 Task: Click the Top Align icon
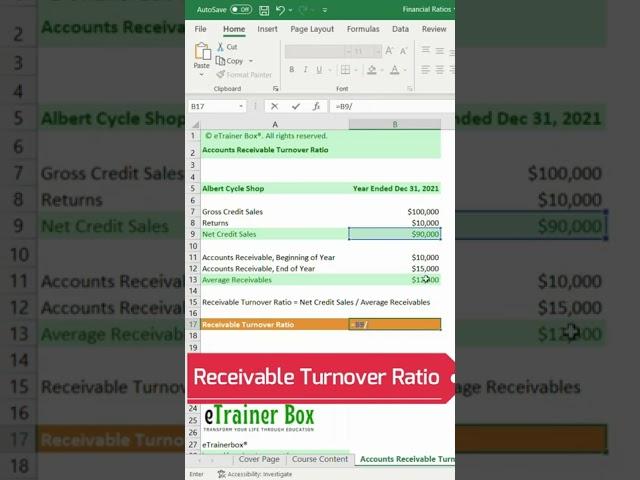click(425, 51)
